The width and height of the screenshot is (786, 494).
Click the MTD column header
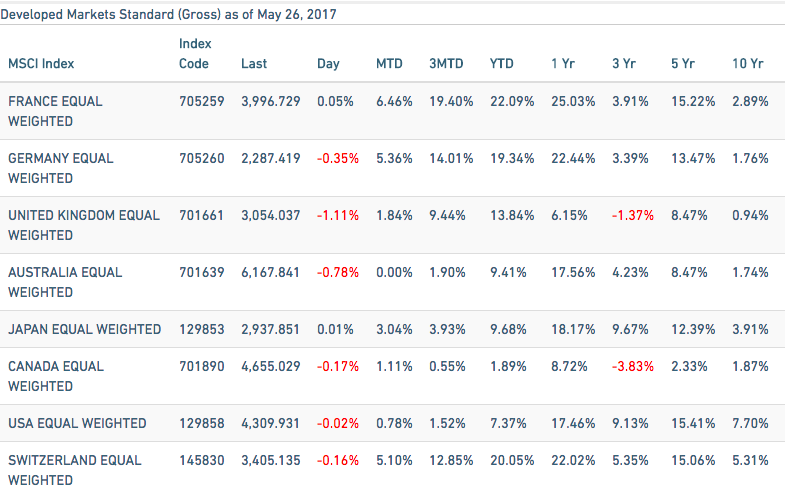tap(389, 64)
